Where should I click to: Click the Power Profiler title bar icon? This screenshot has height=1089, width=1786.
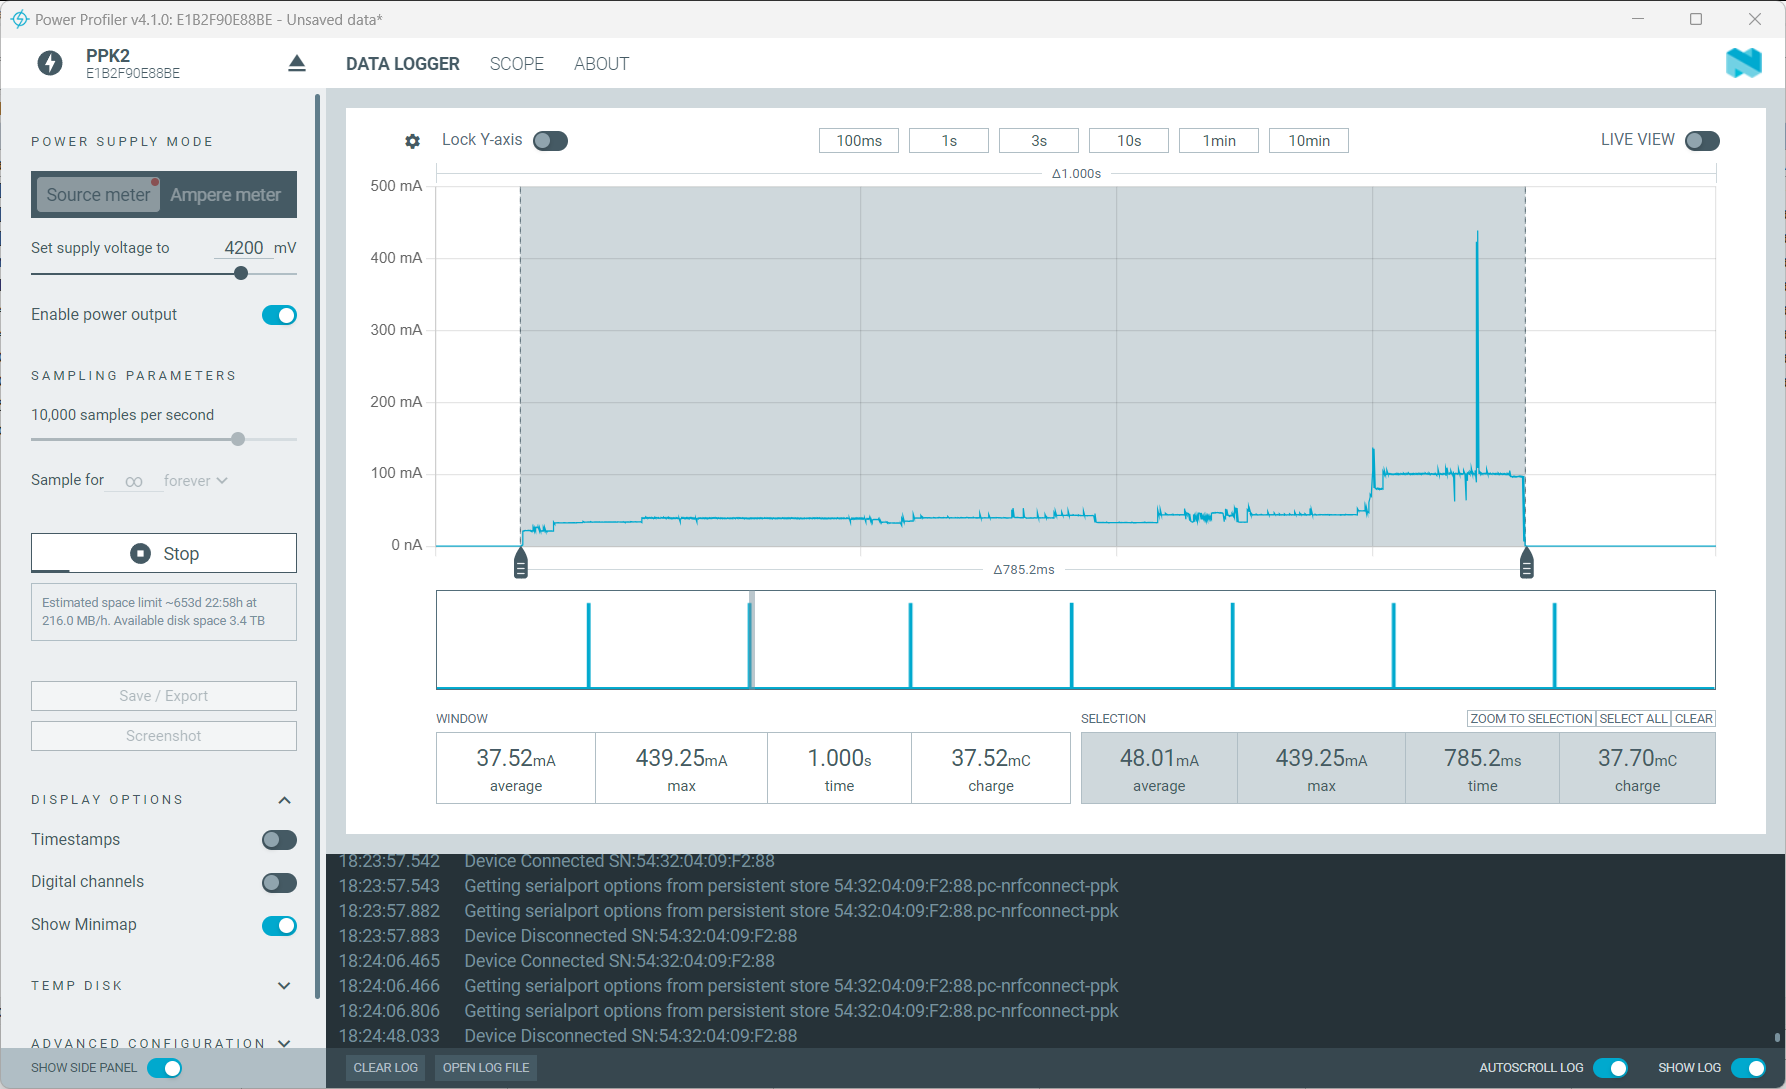click(x=19, y=19)
